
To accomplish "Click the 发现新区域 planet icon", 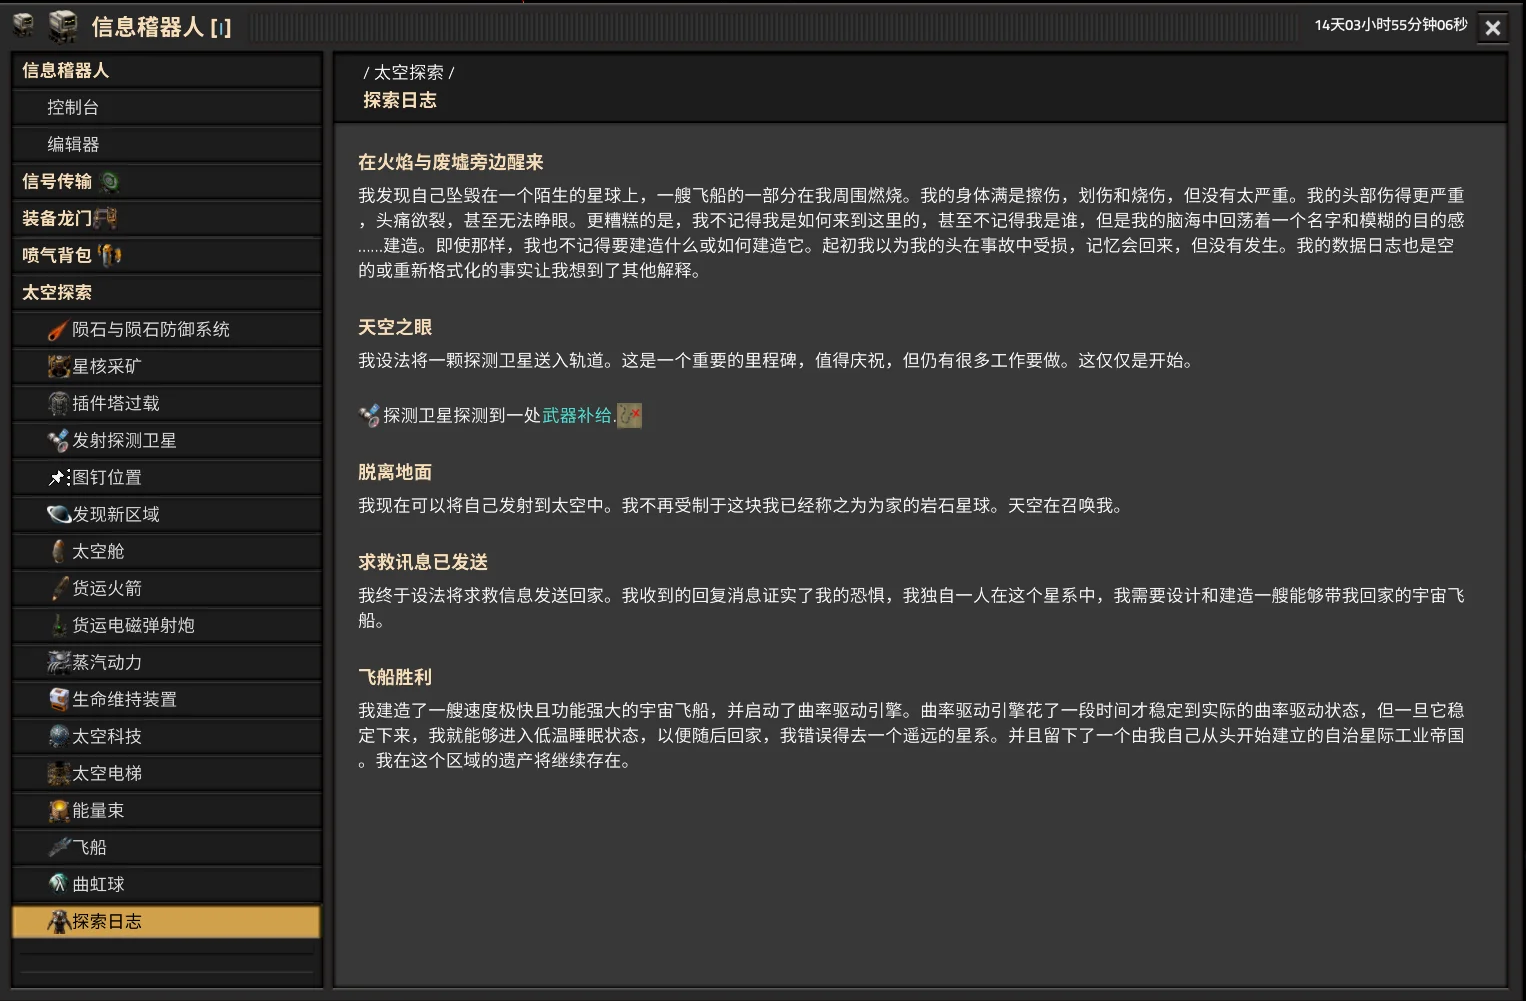I will click(59, 515).
